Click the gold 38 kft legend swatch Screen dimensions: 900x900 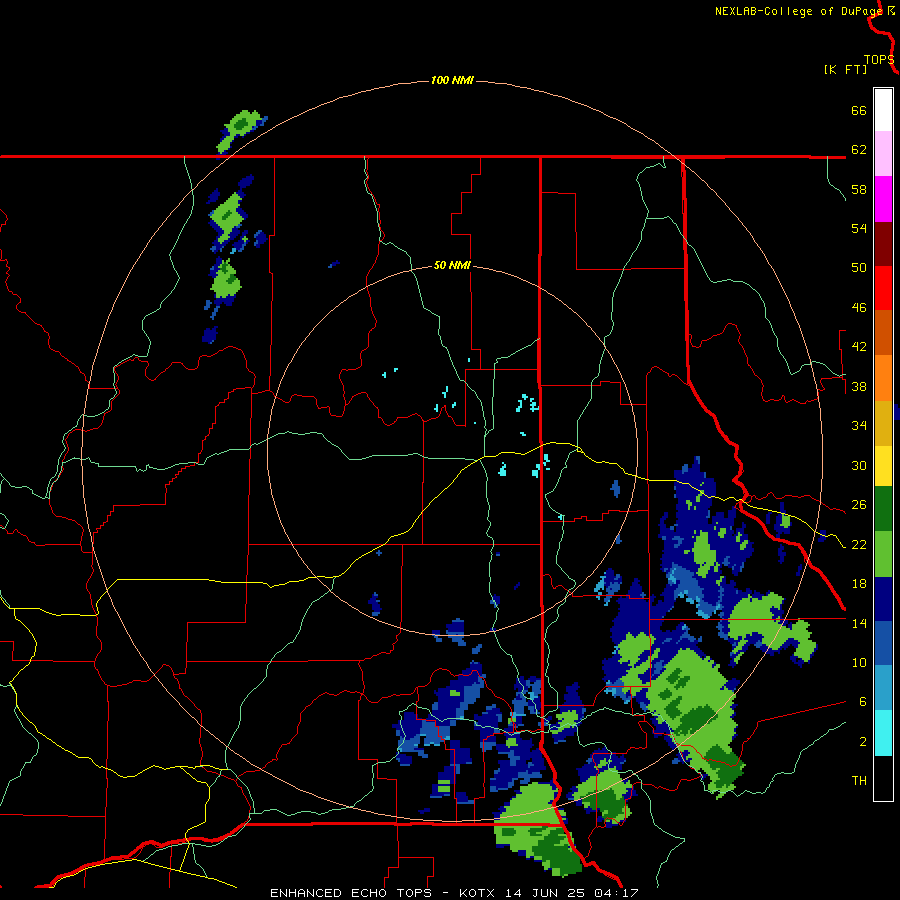tap(883, 423)
